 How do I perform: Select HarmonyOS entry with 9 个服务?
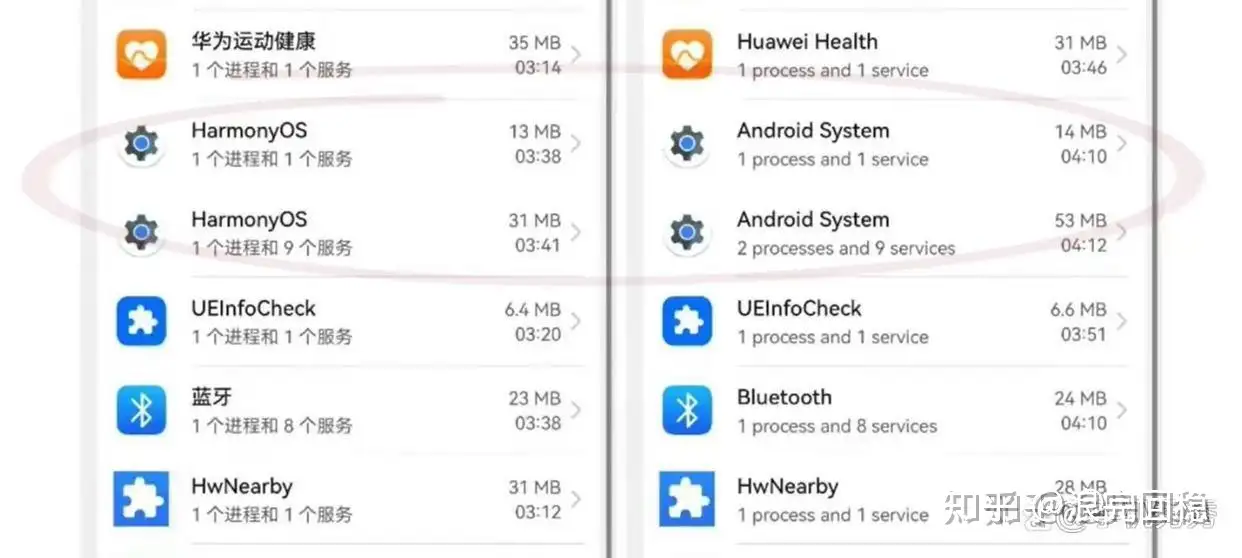[x=271, y=233]
